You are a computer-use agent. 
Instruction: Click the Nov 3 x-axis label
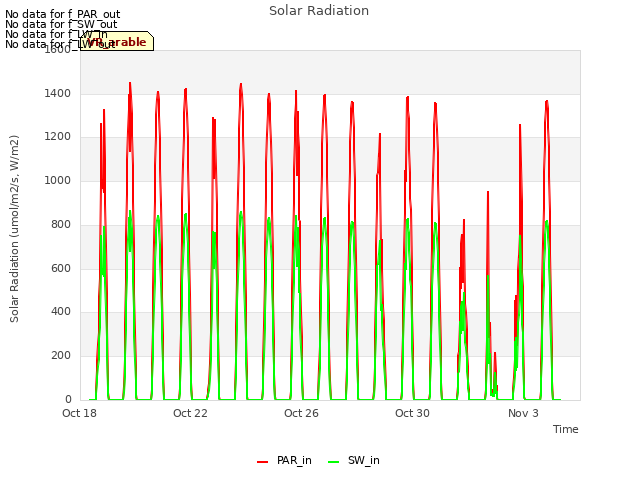(x=523, y=413)
